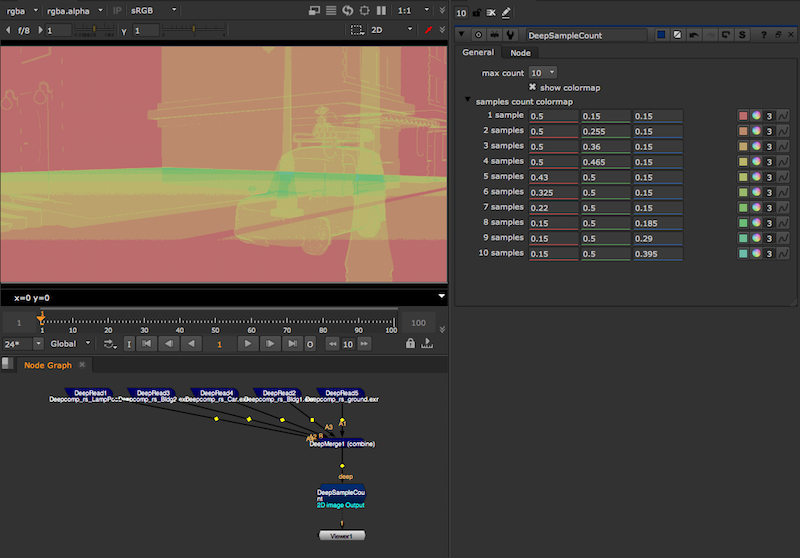Select the Node Graph tab
Image resolution: width=800 pixels, height=558 pixels.
(x=47, y=365)
